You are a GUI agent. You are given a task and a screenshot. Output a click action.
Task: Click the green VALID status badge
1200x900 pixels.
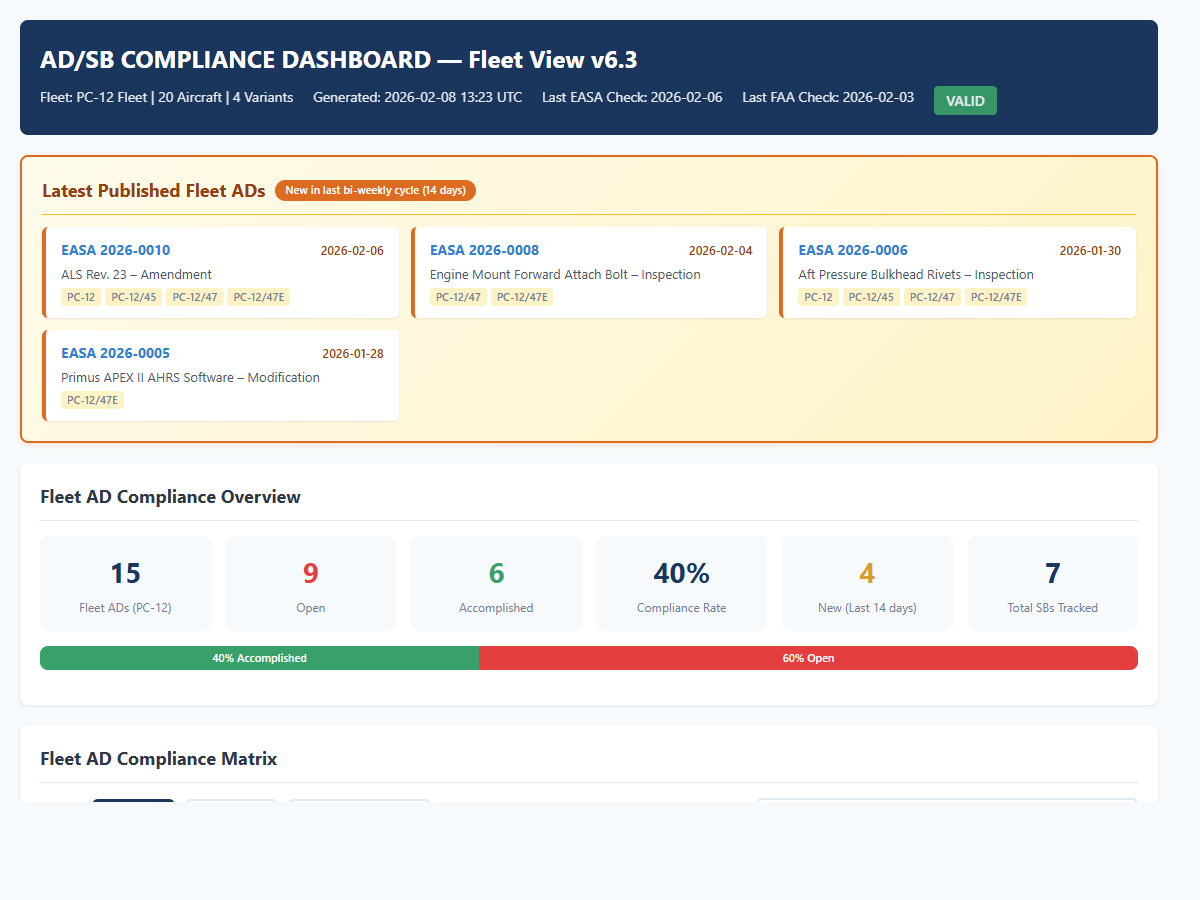pos(964,100)
